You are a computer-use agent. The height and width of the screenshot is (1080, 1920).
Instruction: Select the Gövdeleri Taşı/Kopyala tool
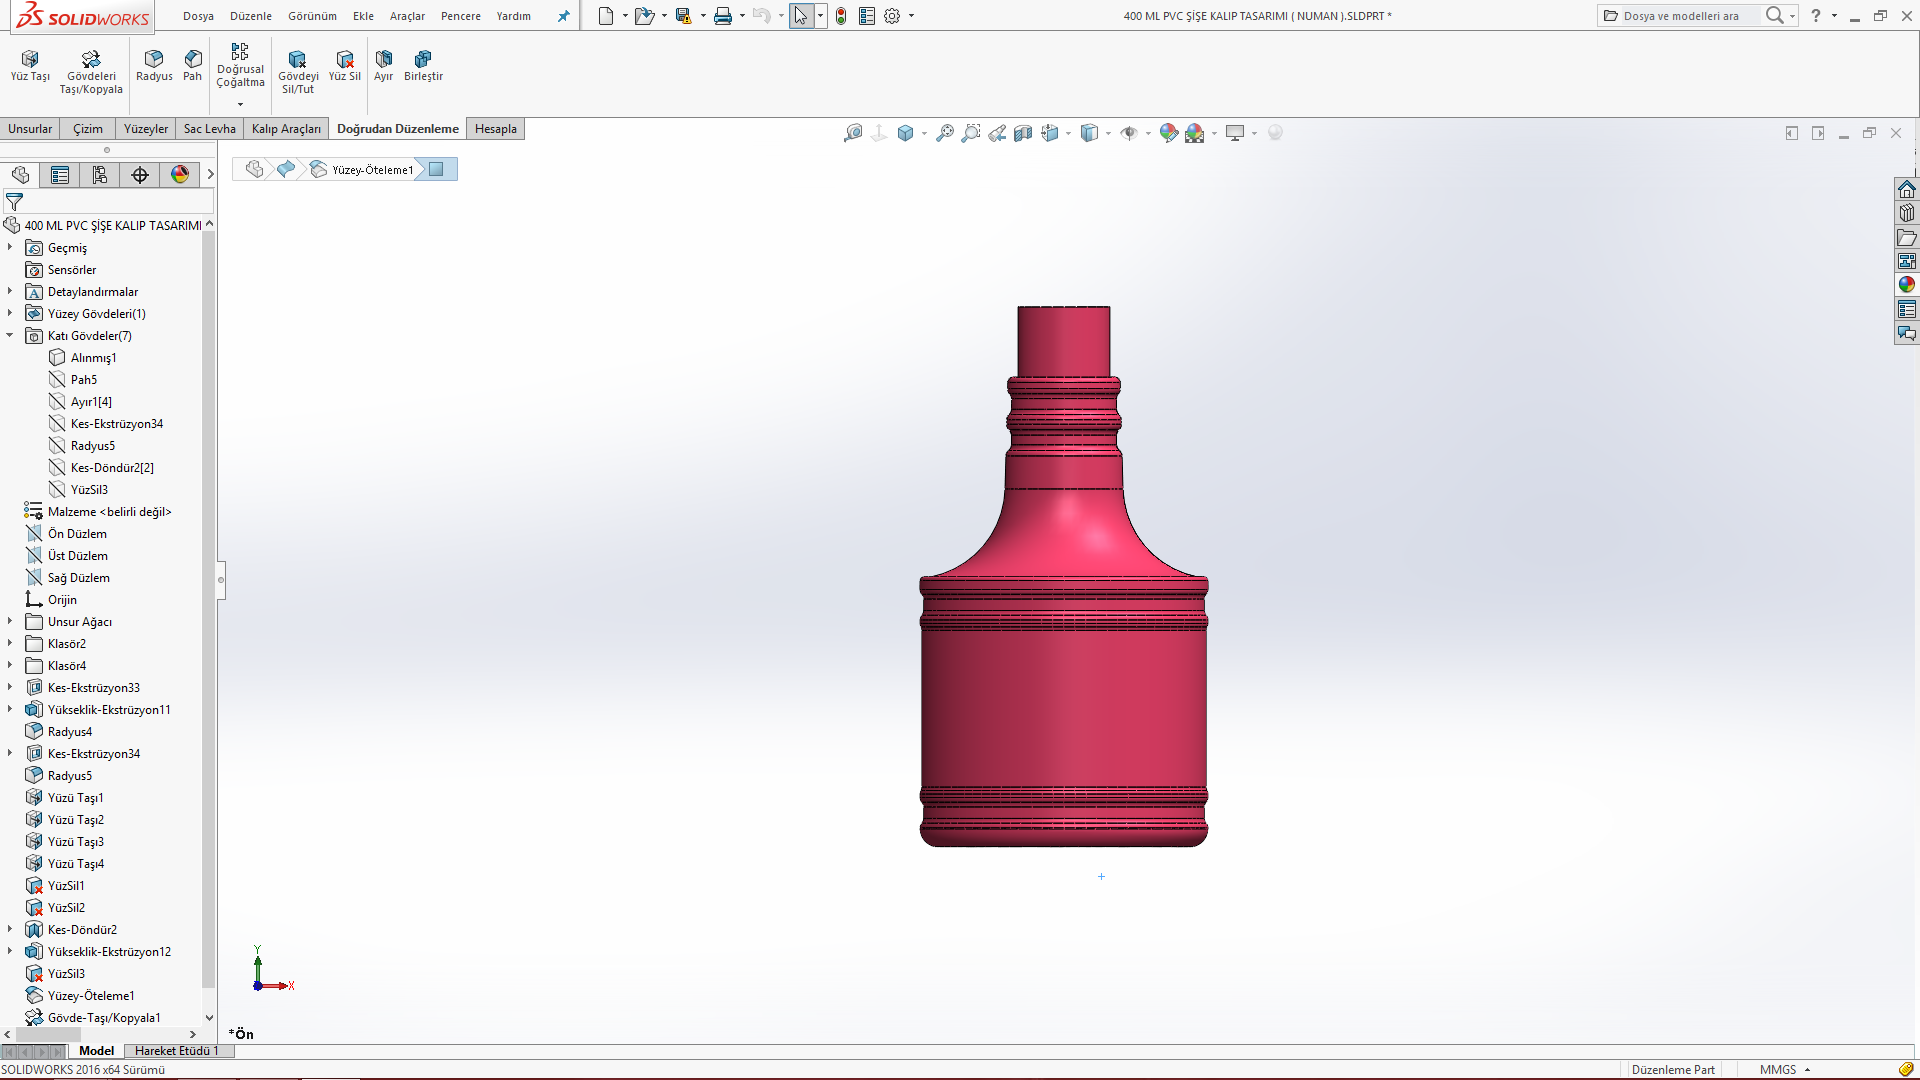coord(91,59)
